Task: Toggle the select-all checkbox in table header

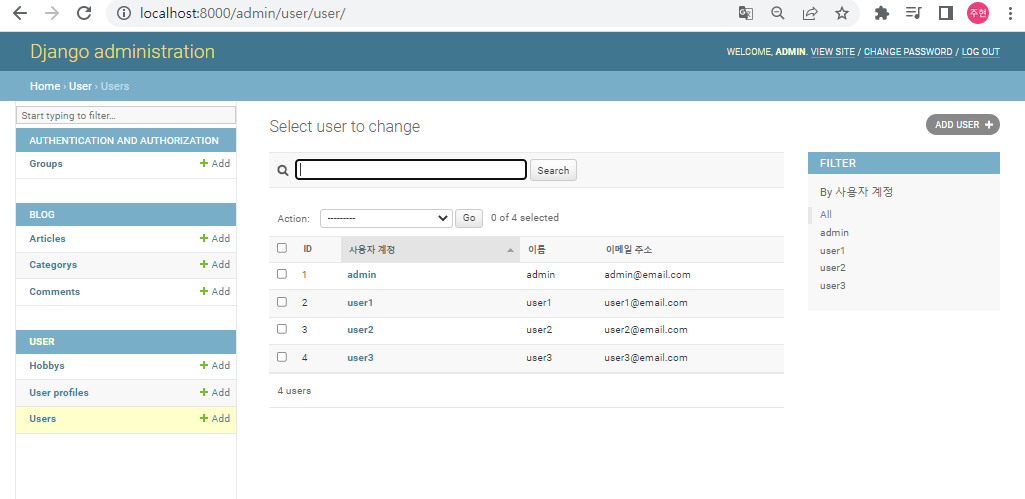Action: 282,248
